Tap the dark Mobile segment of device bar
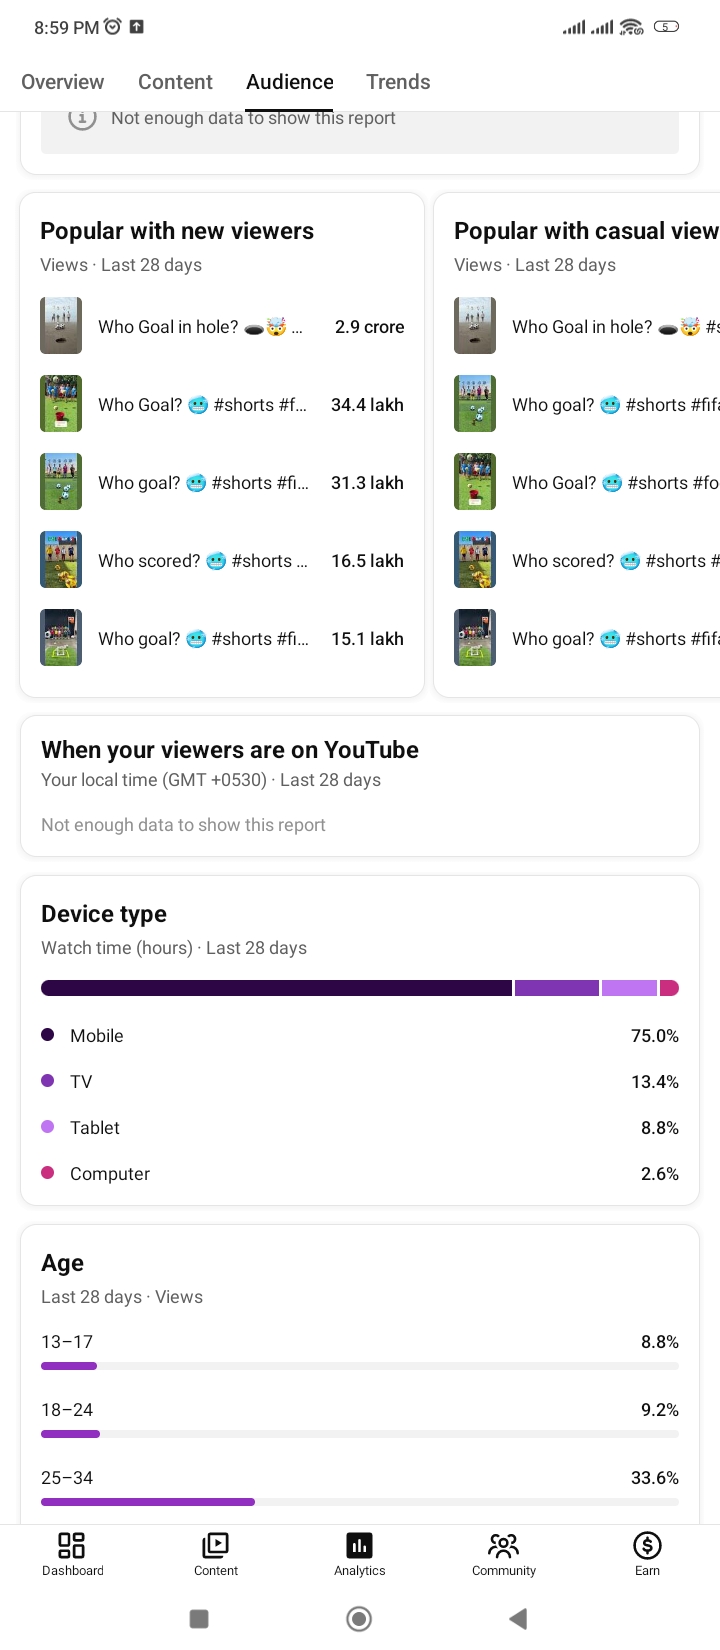This screenshot has height=1650, width=720. coord(276,988)
